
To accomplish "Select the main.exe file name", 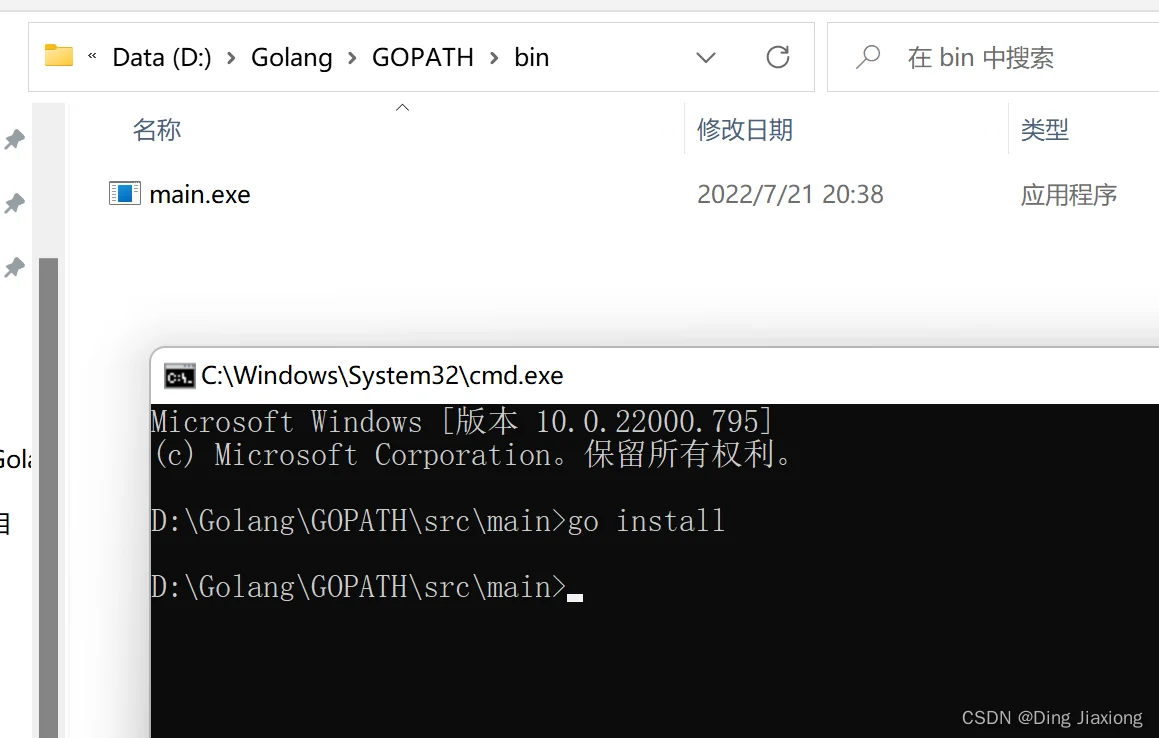I will click(x=200, y=194).
